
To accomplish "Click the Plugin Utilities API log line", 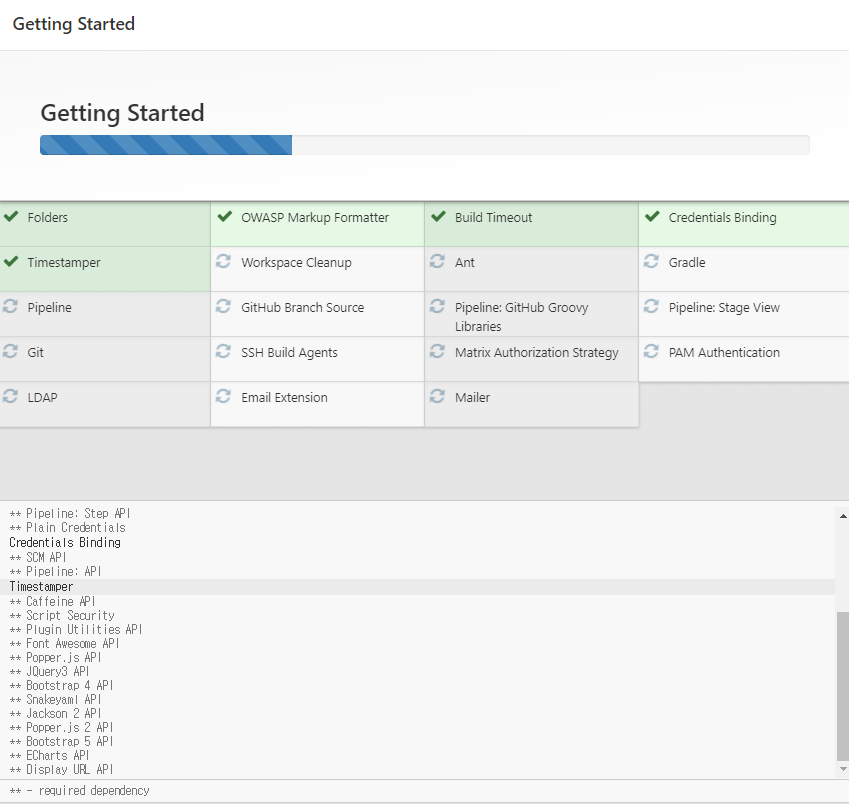I will point(75,630).
